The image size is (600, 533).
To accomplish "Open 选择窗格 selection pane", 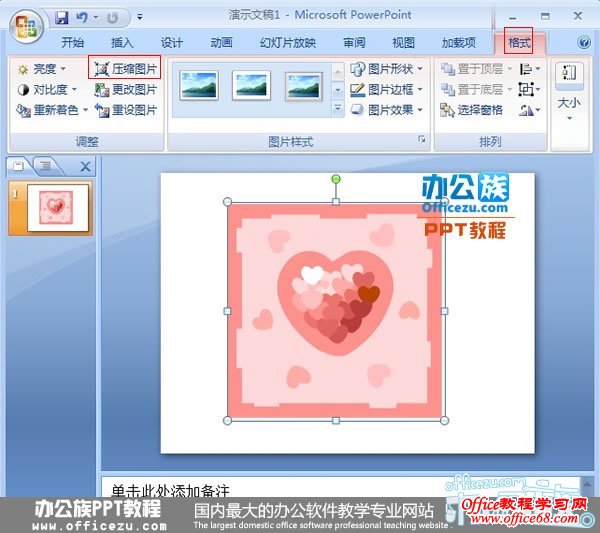I will tap(471, 110).
